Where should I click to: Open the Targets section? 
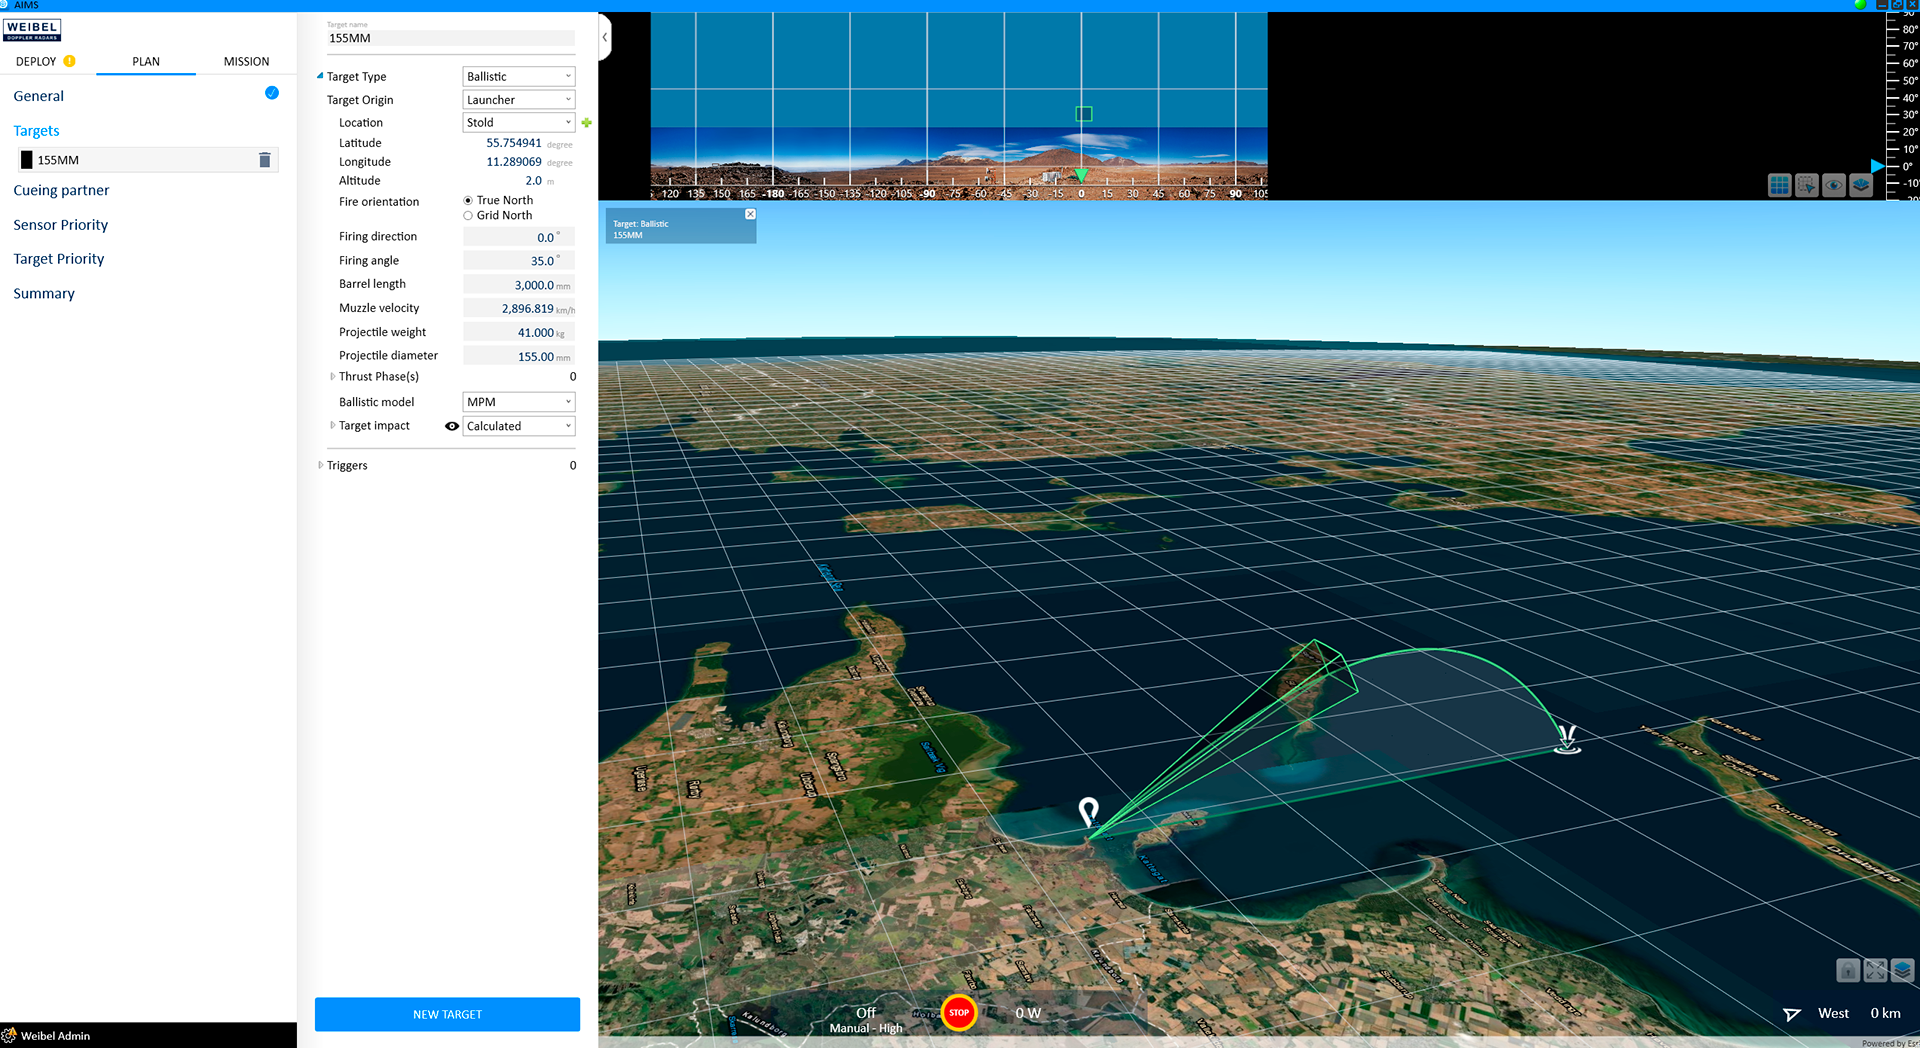pyautogui.click(x=36, y=131)
